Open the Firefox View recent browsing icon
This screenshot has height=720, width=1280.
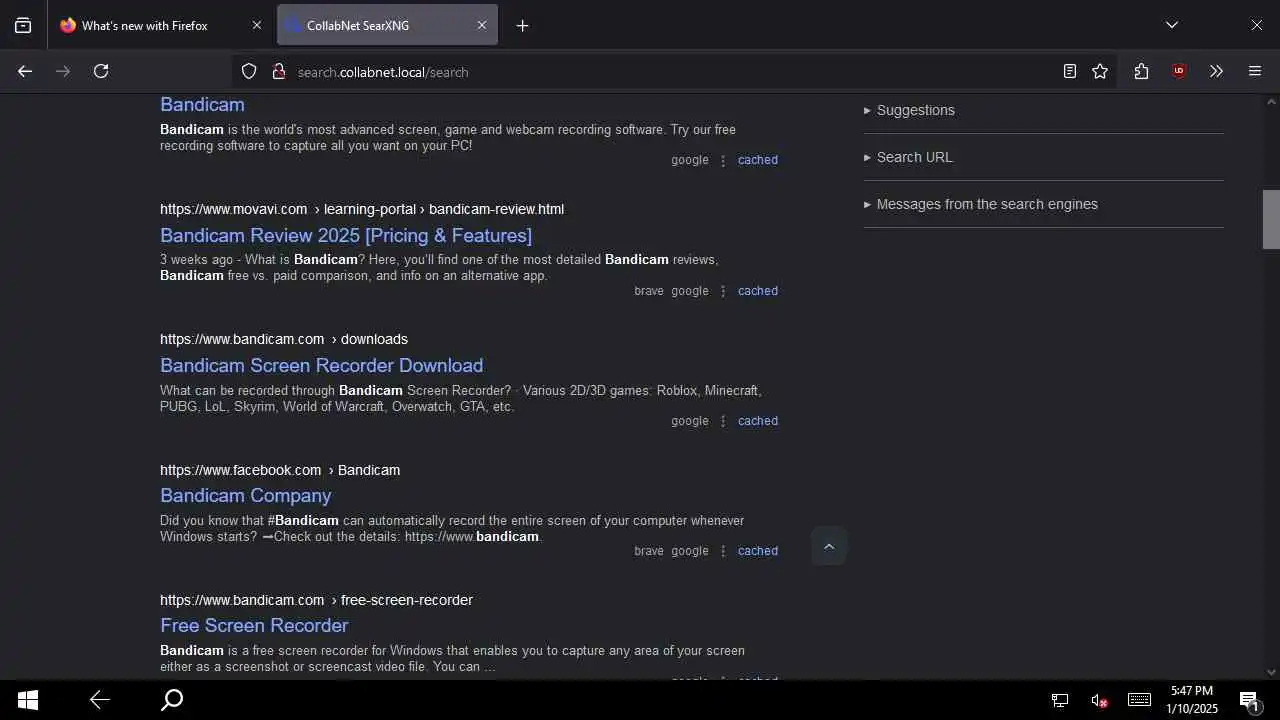(x=23, y=26)
